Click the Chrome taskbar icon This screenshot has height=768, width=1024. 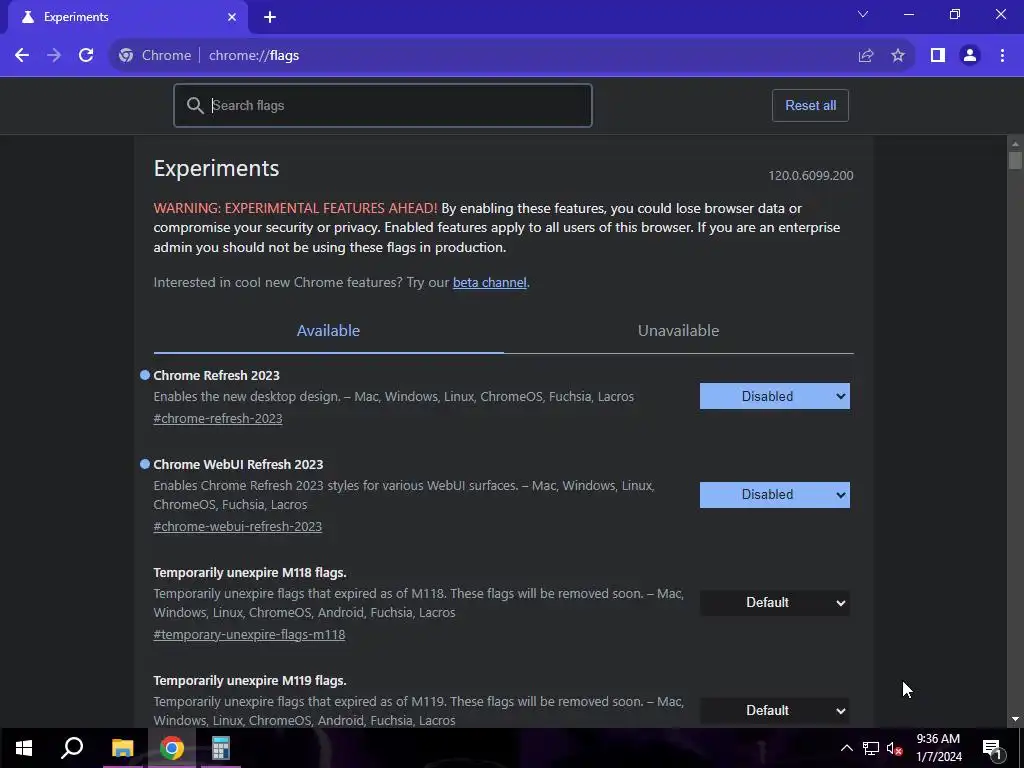click(172, 748)
